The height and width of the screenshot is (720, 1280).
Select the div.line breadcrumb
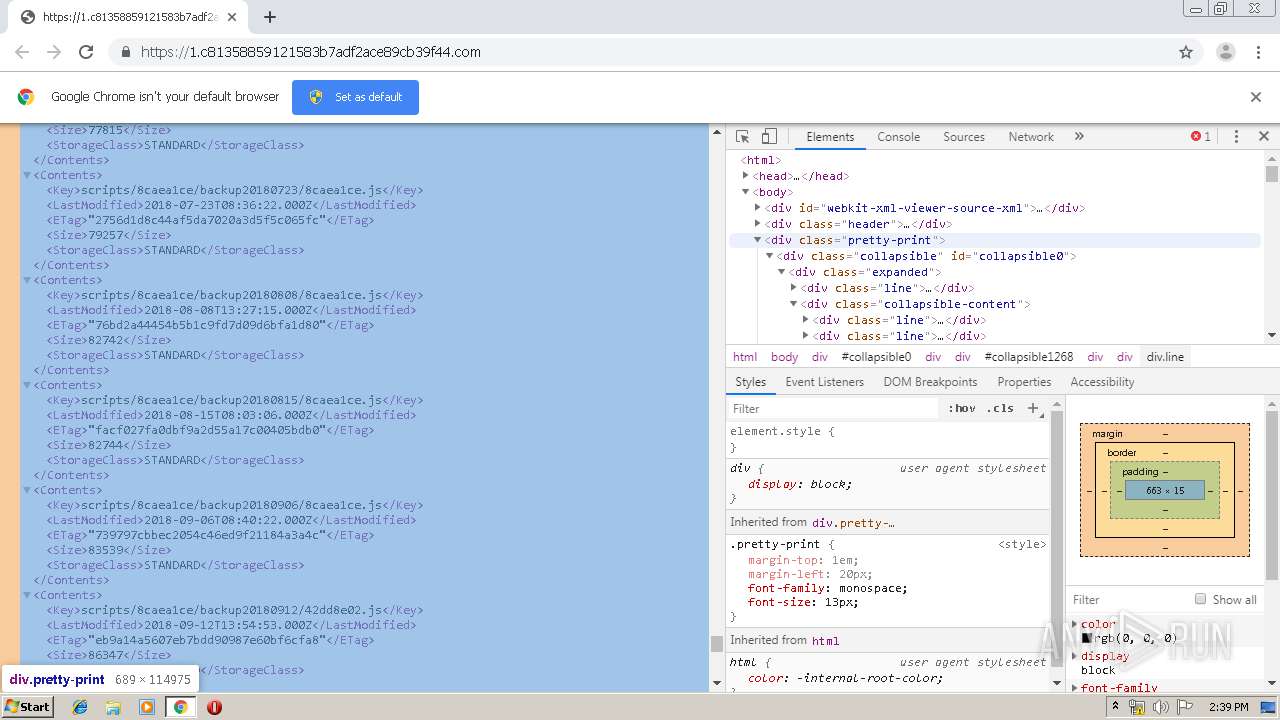click(x=1165, y=357)
